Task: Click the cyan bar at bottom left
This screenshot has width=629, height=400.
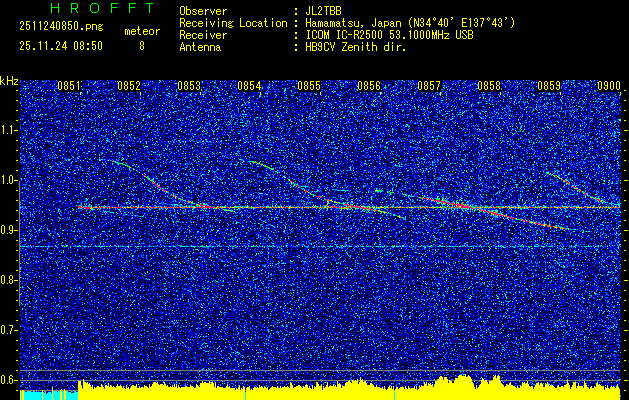Action: (48, 395)
